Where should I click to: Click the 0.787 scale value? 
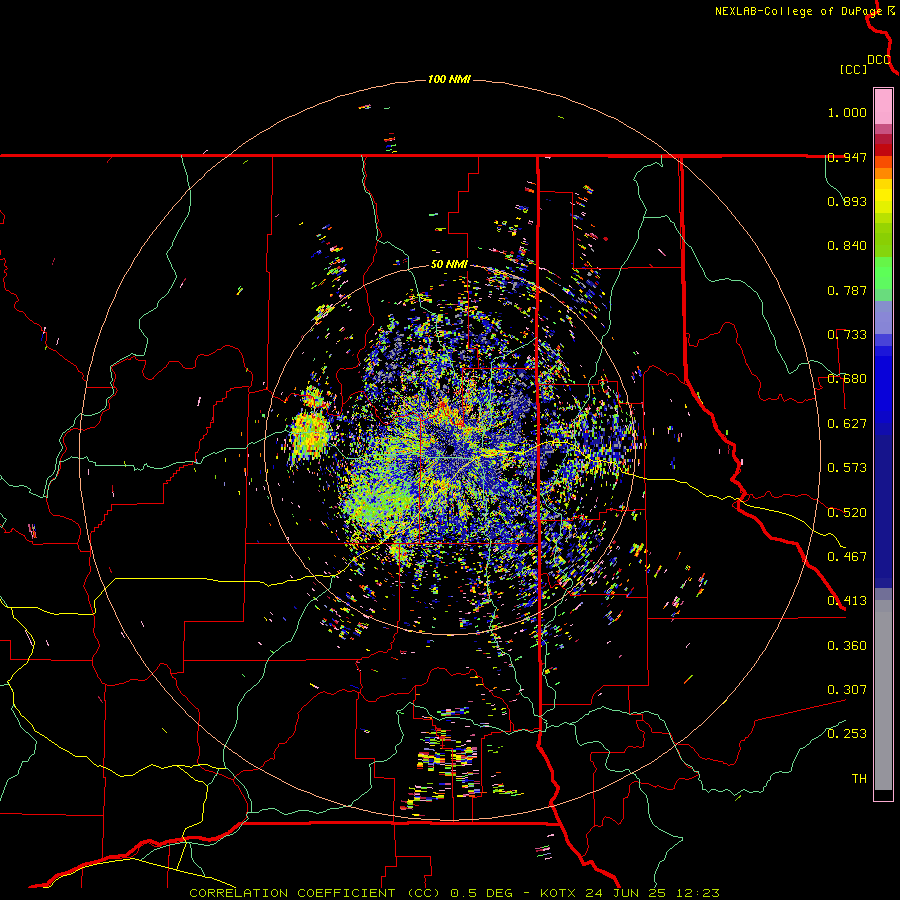(847, 290)
